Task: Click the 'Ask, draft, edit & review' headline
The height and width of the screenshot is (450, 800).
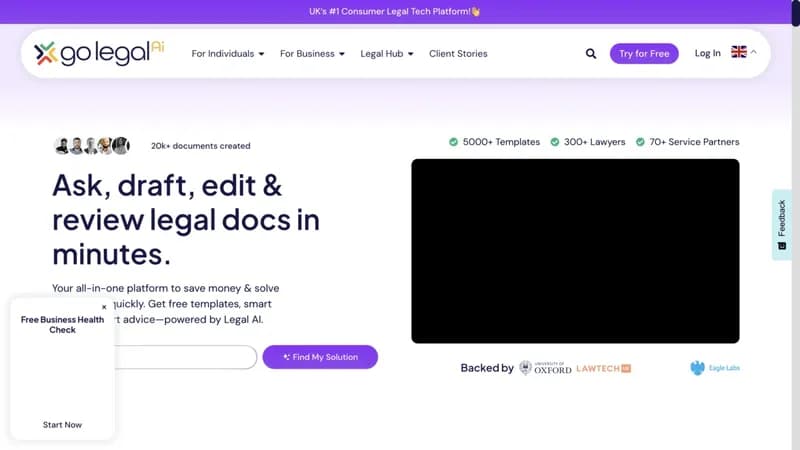Action: click(186, 219)
